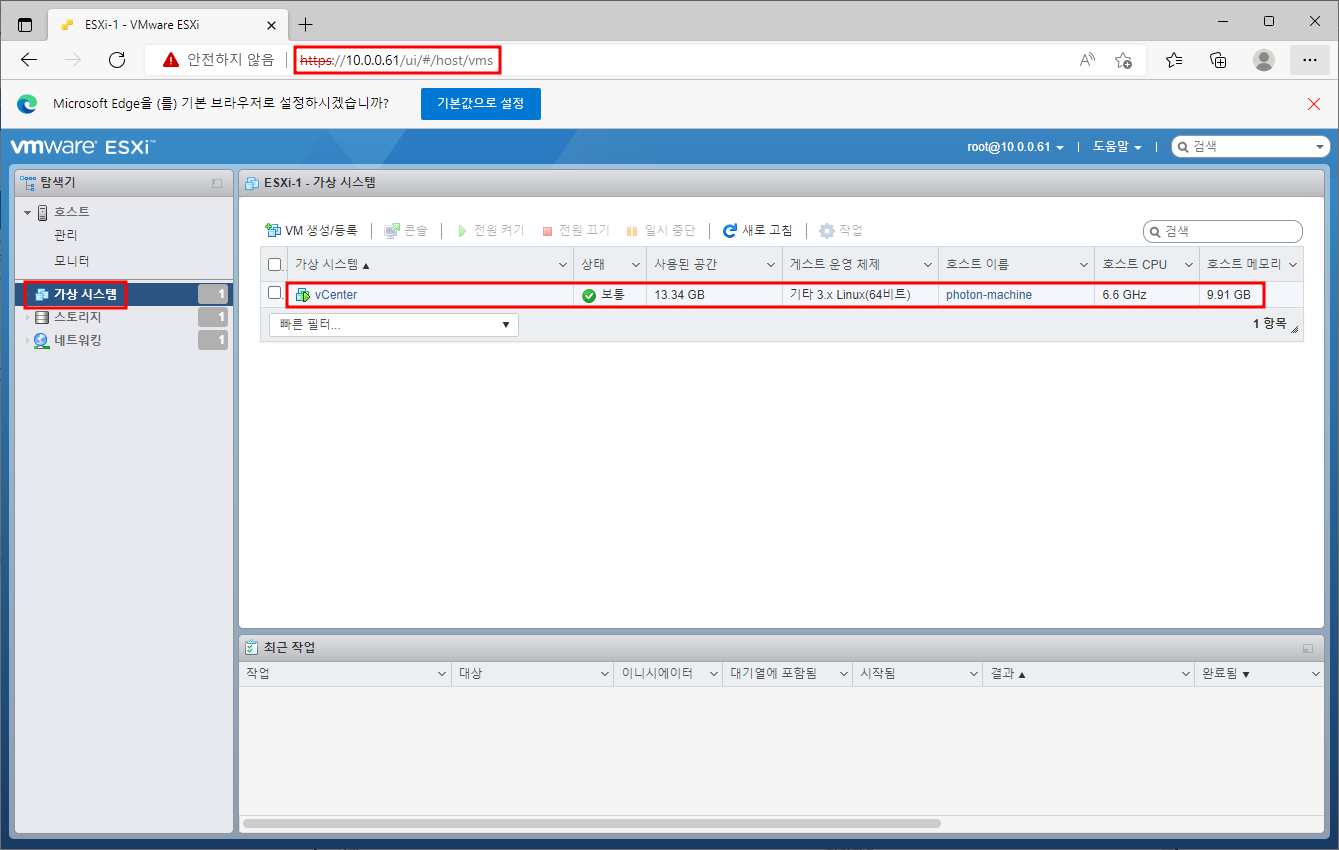The width and height of the screenshot is (1339, 850).
Task: Open the 콘솔 toolbar option
Action: tap(406, 231)
